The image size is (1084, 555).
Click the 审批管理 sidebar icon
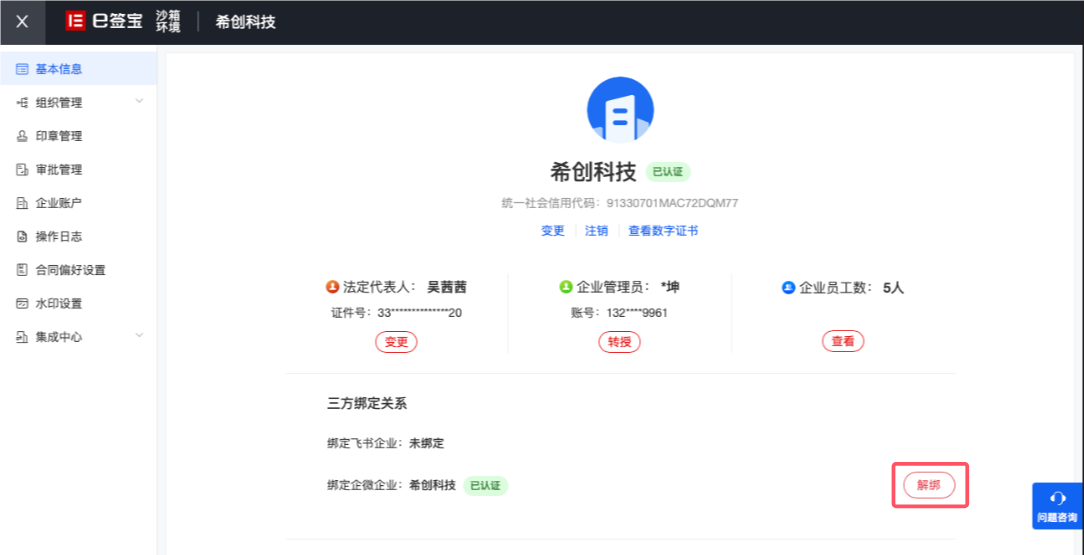click(21, 170)
